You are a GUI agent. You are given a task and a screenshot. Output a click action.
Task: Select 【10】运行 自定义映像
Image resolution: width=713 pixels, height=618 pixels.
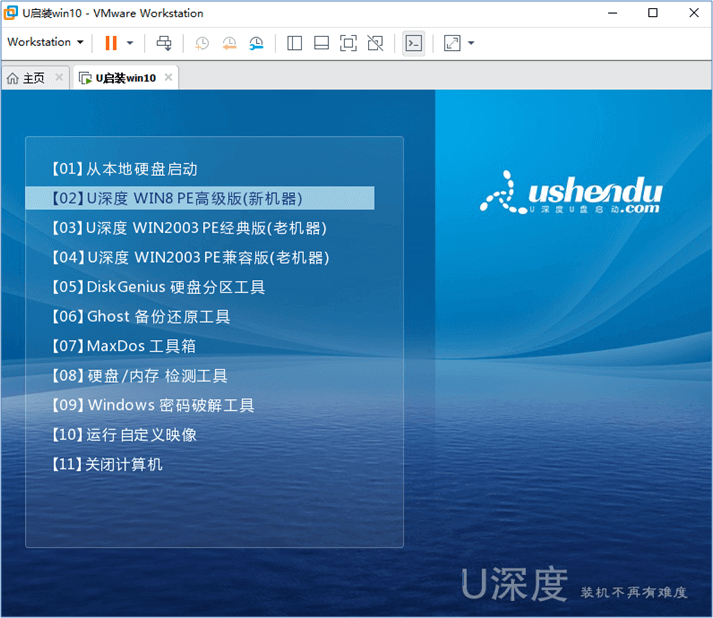coord(124,435)
